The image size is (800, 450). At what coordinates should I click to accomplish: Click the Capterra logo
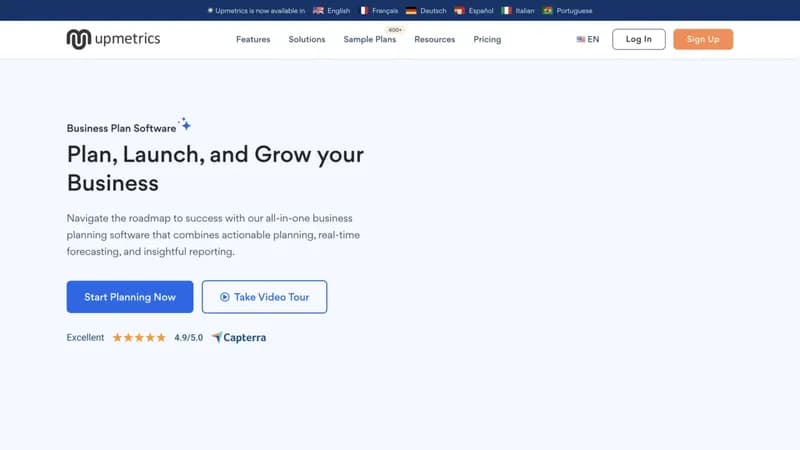point(239,337)
